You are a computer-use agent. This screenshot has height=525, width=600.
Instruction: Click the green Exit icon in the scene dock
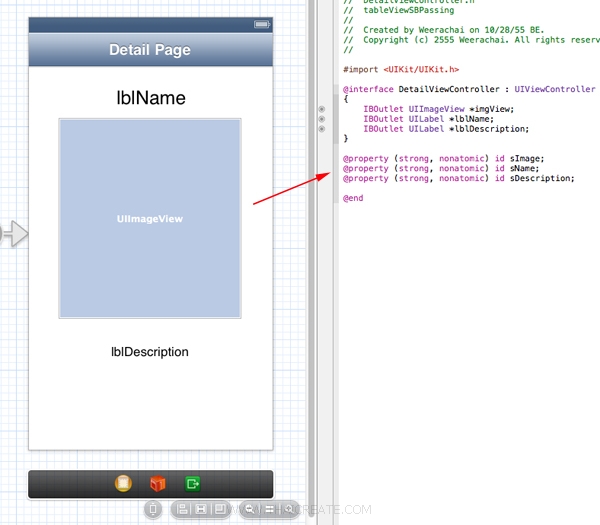click(192, 484)
